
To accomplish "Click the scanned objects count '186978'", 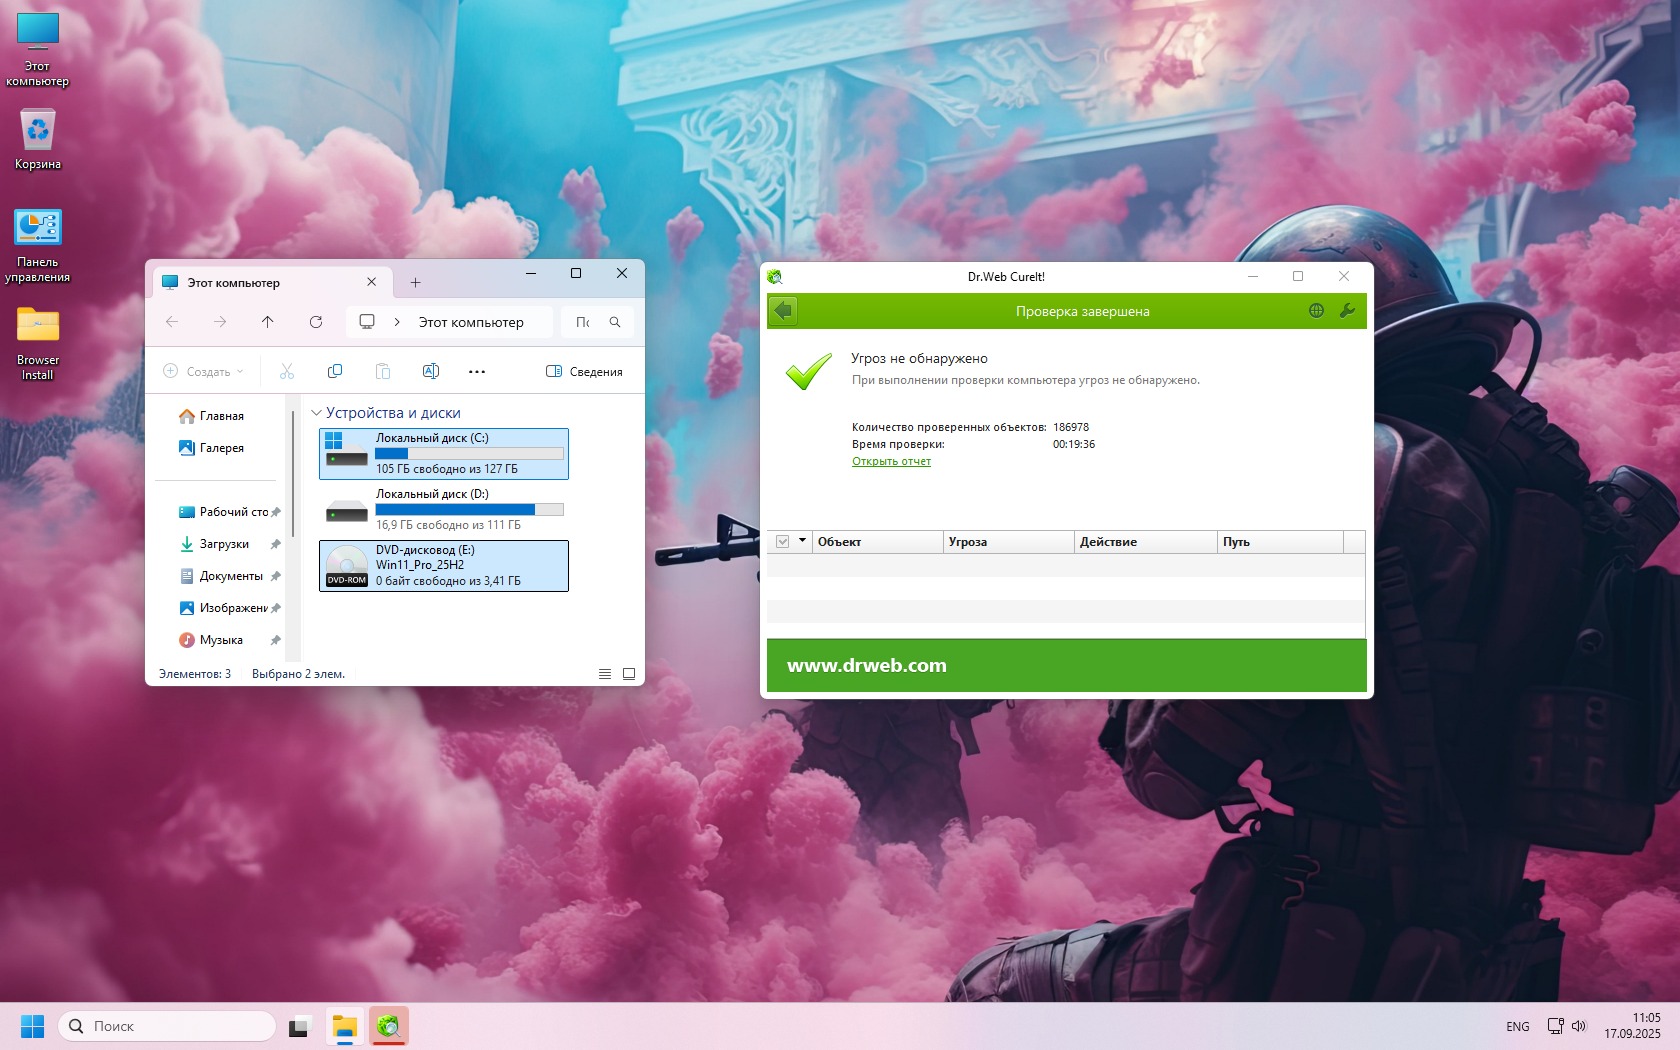I will tap(1071, 427).
